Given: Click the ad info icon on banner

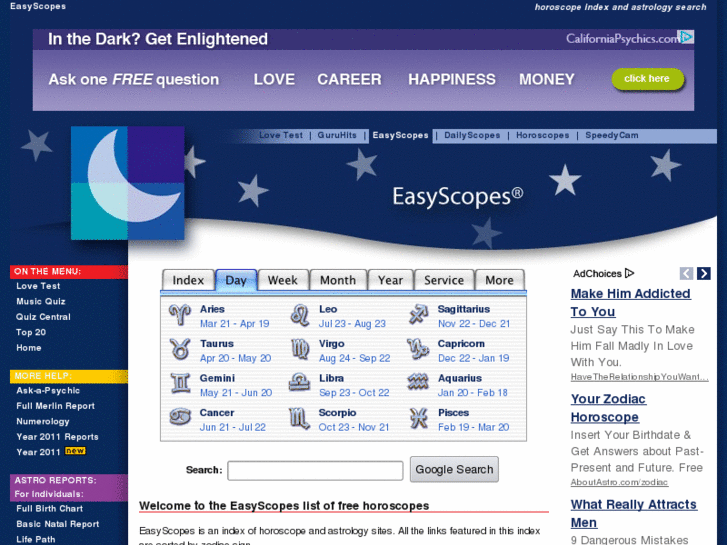Looking at the screenshot, I should 686,37.
